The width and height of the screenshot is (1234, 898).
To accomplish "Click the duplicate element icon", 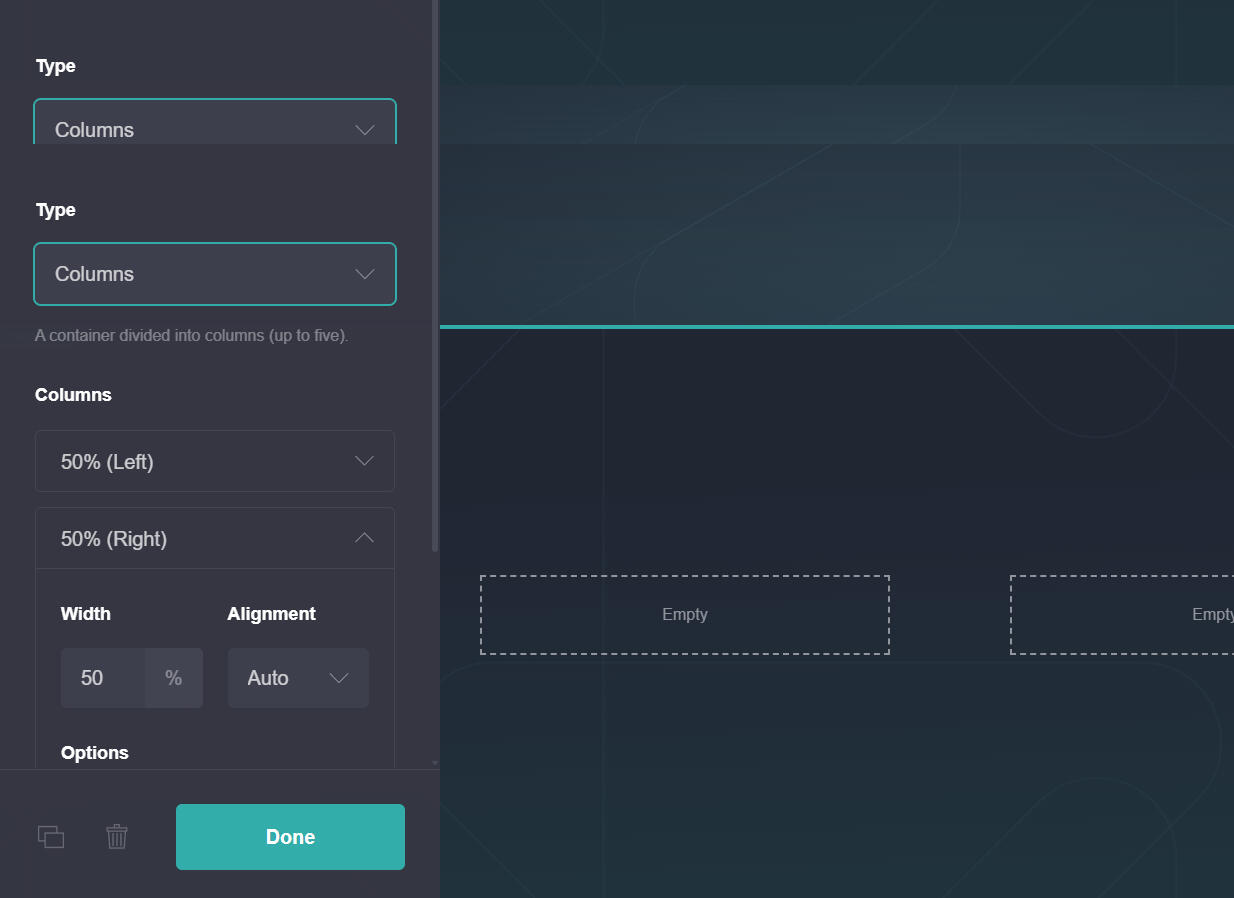I will point(51,837).
